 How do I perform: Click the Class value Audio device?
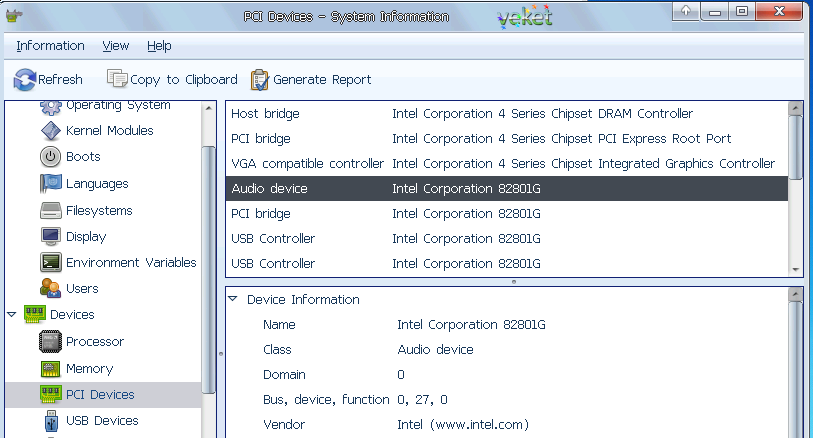(435, 349)
